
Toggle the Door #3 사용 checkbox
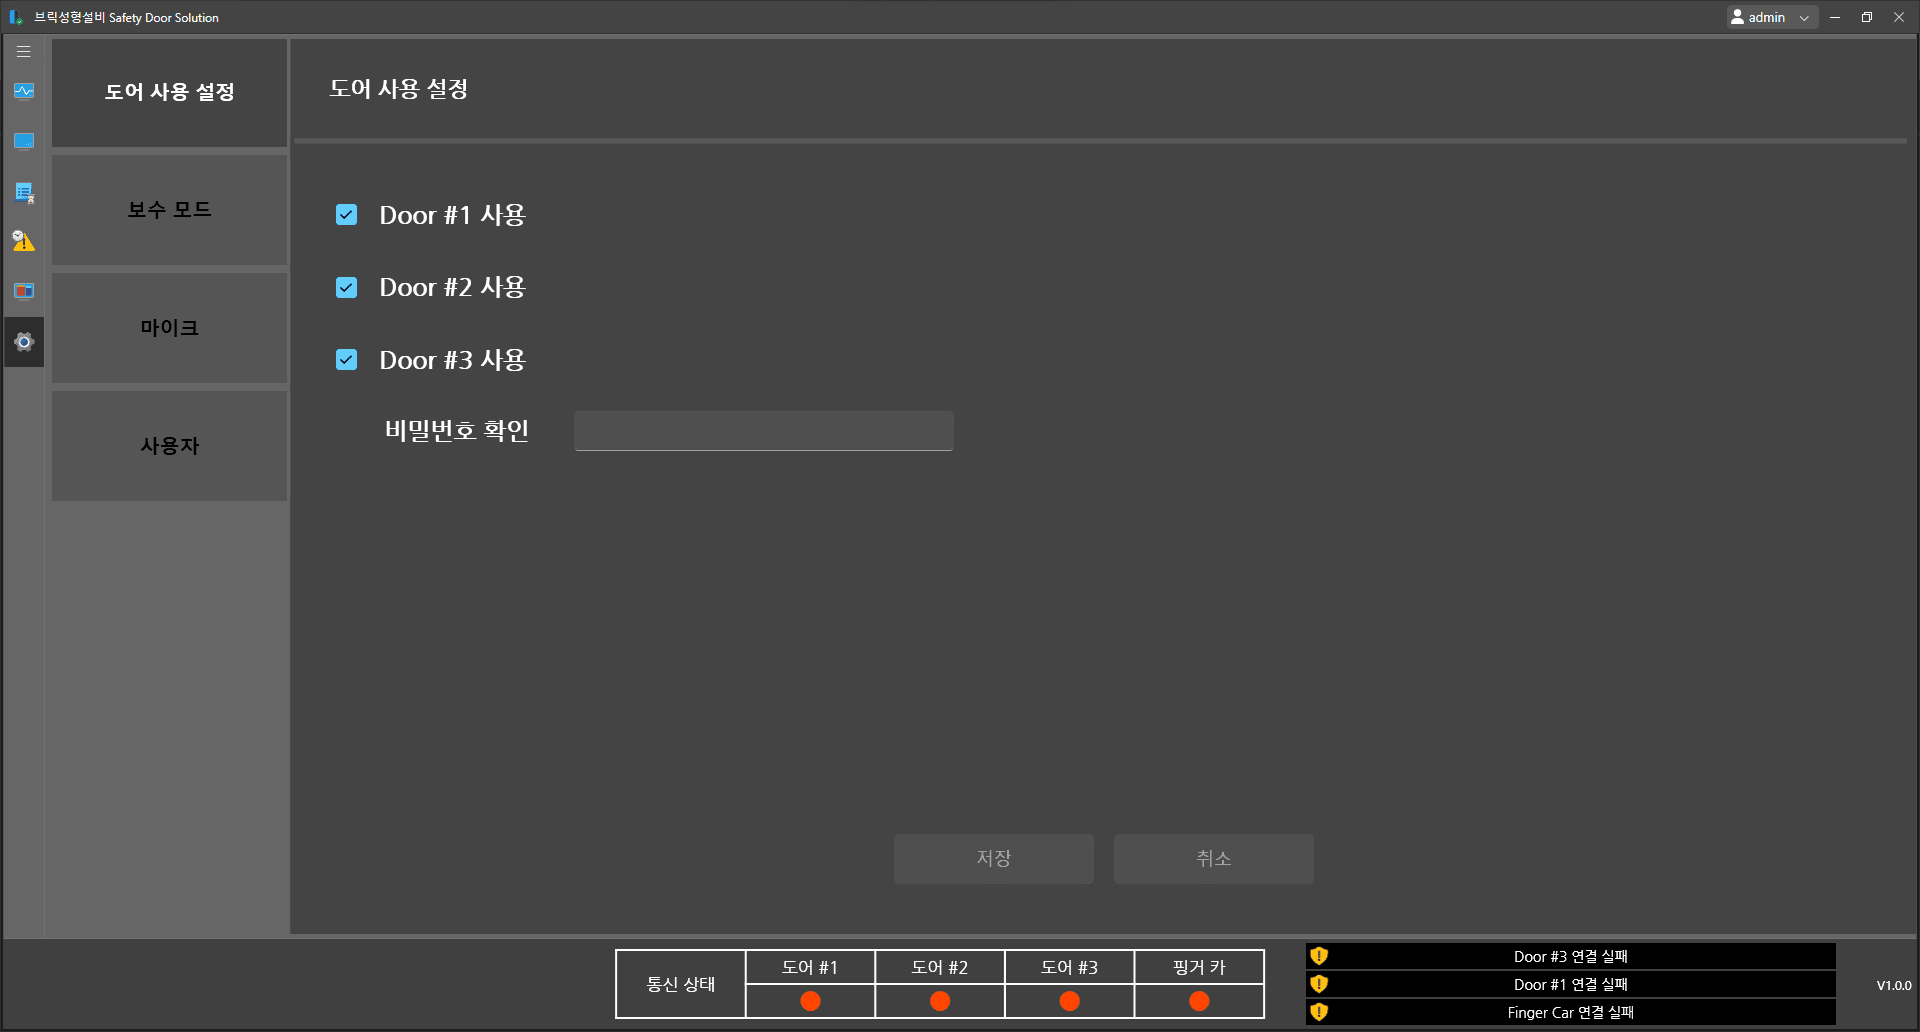pyautogui.click(x=346, y=359)
